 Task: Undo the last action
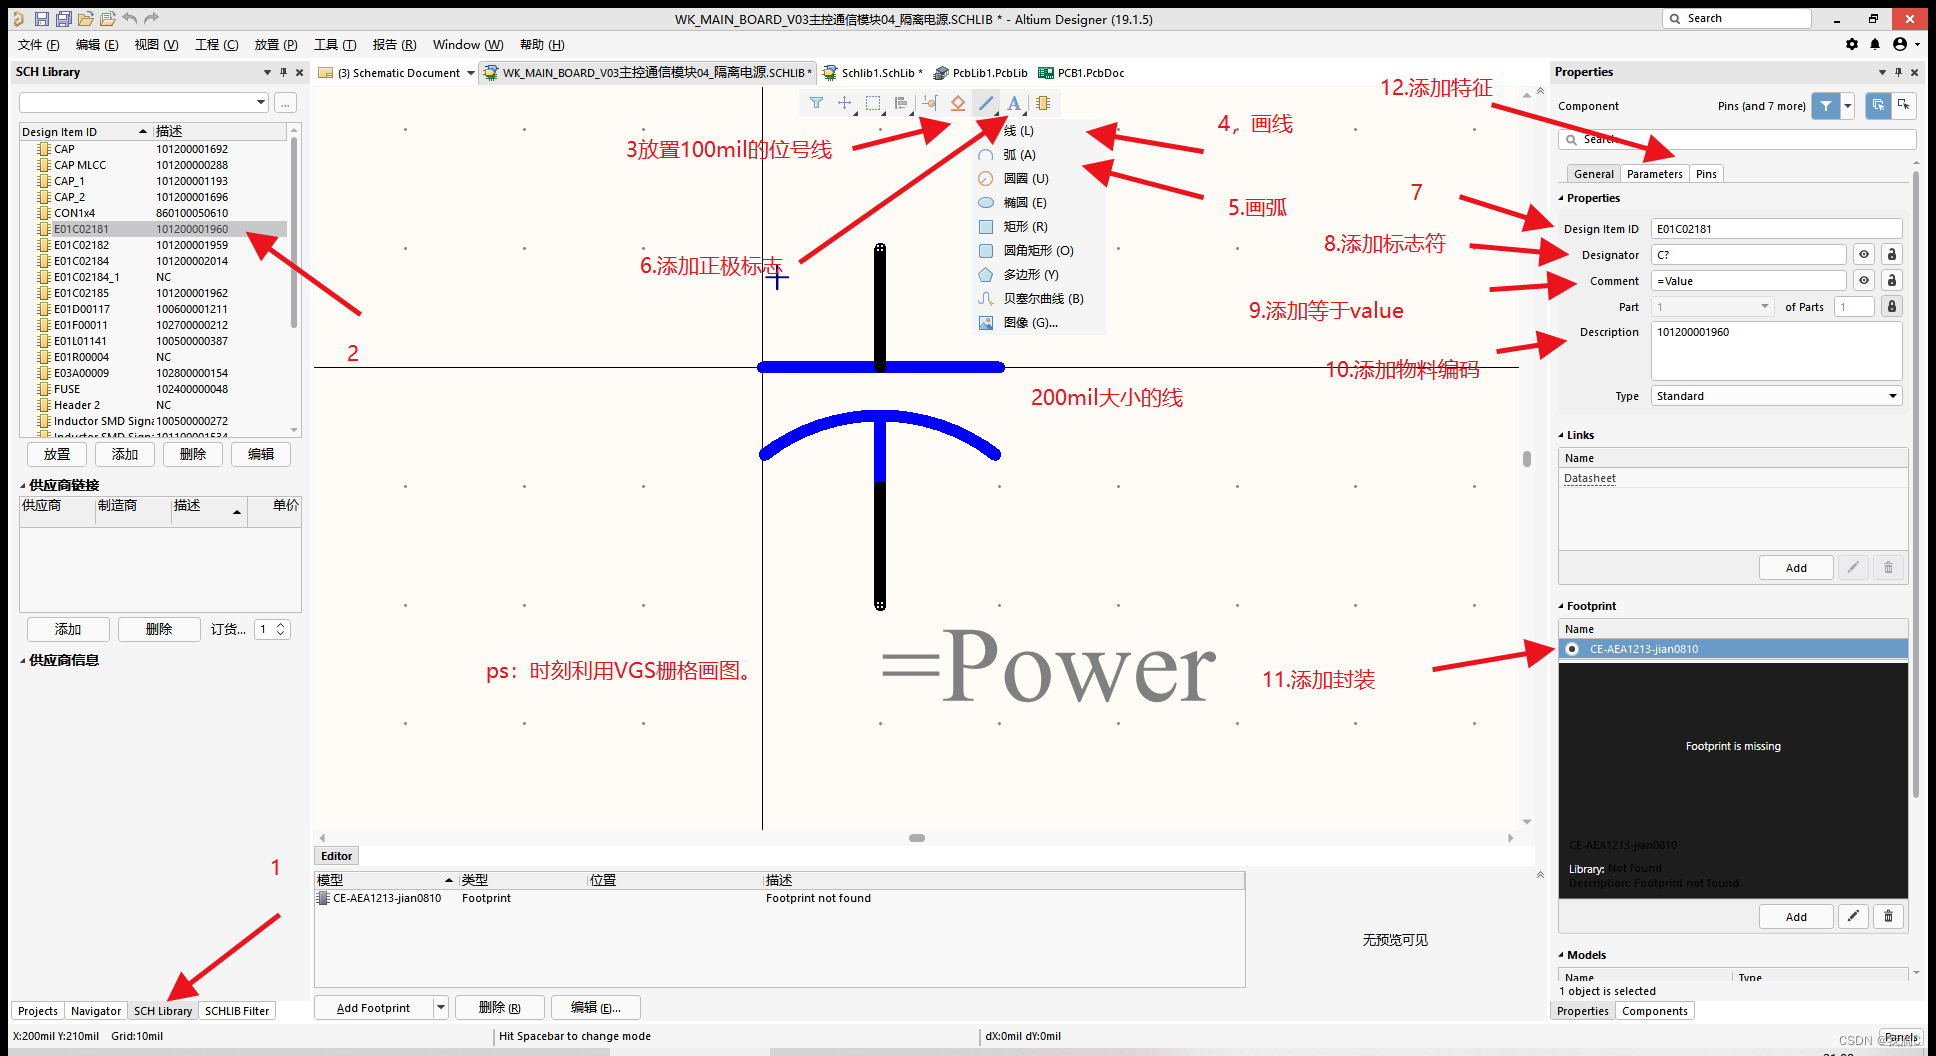(130, 17)
